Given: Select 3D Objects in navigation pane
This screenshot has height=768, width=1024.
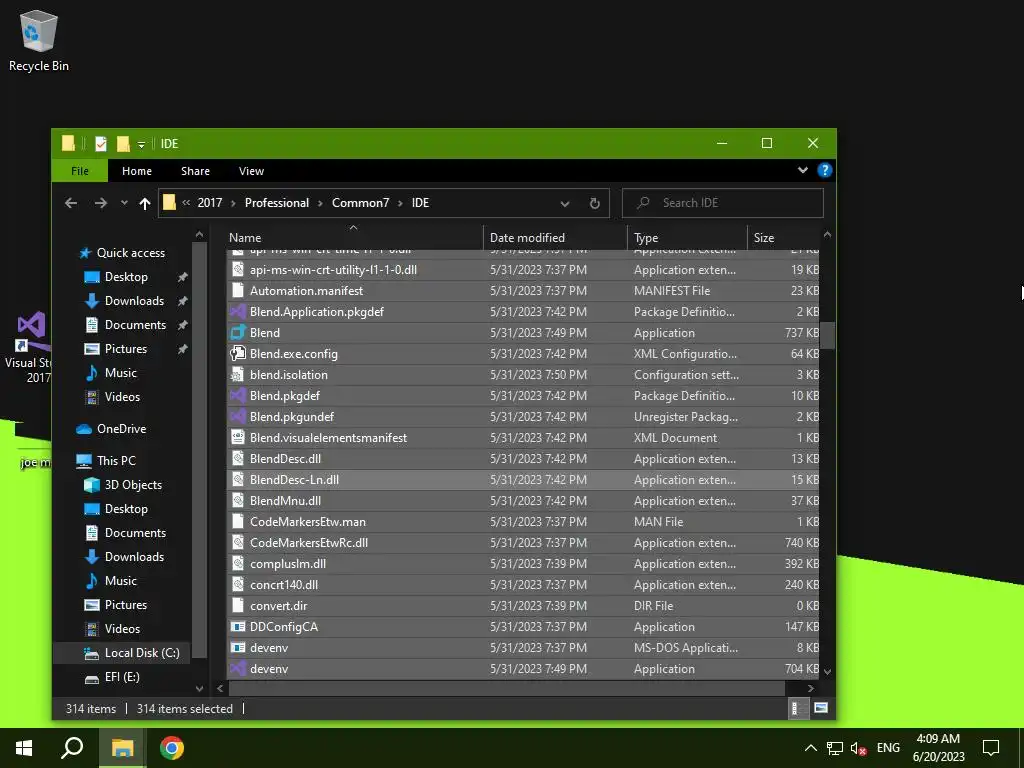Looking at the screenshot, I should click(133, 485).
